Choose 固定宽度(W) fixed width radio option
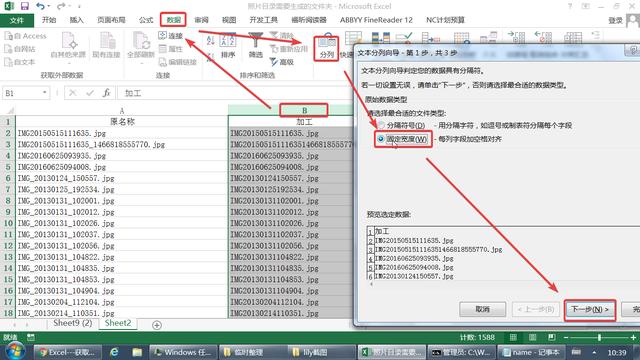Viewport: 640px width, 360px height. (403, 139)
